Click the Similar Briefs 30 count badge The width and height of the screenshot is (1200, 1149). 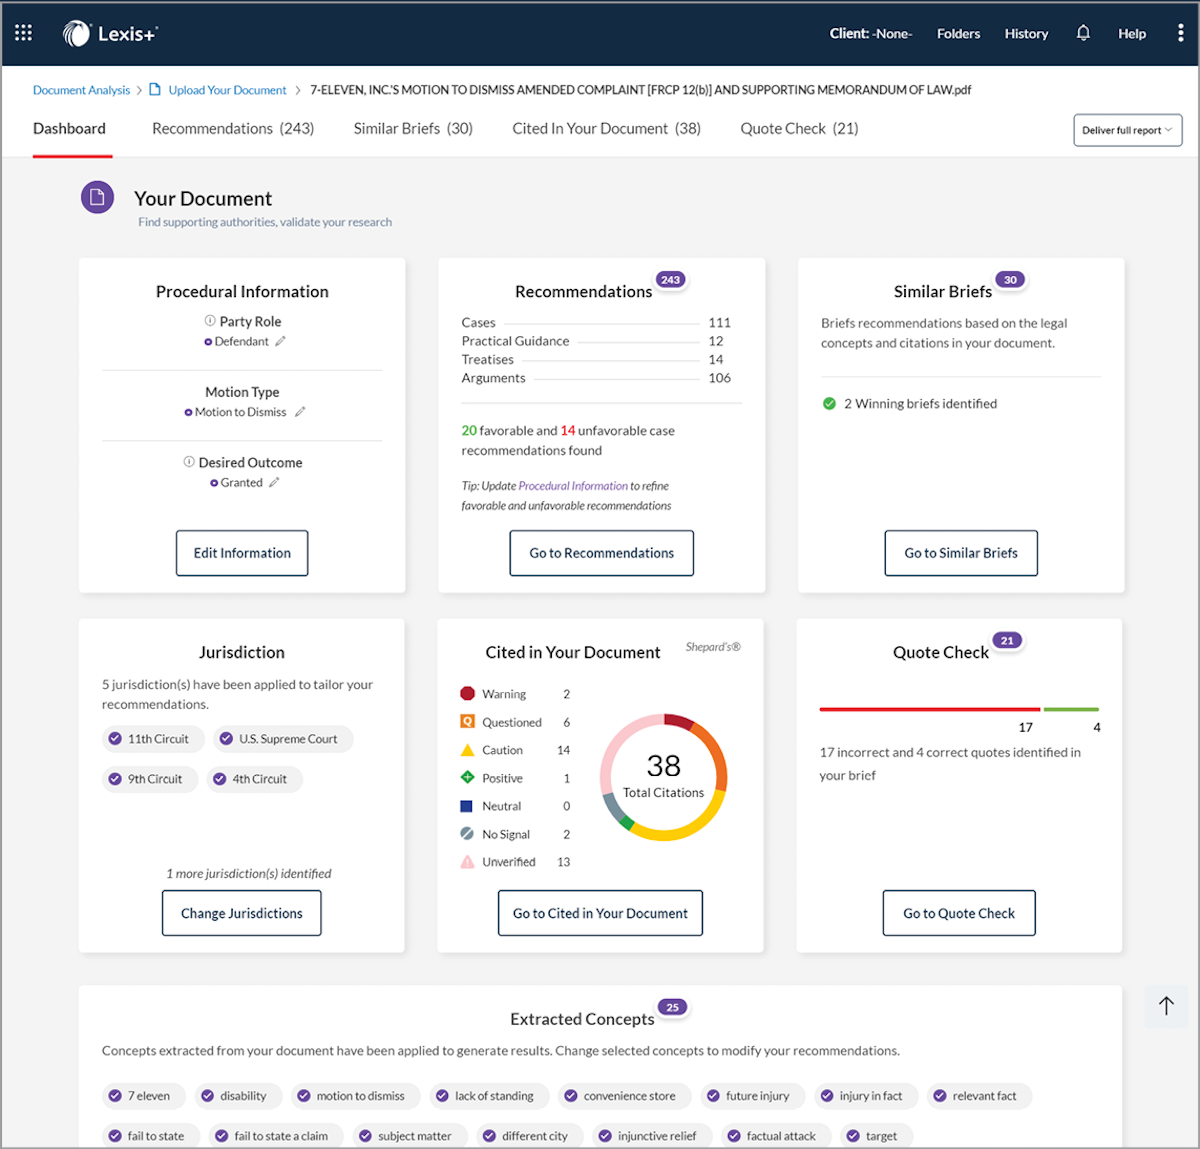pos(1010,280)
